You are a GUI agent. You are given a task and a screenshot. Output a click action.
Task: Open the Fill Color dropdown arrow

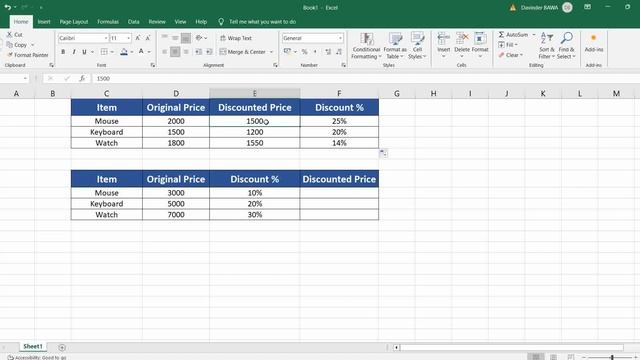tap(132, 52)
